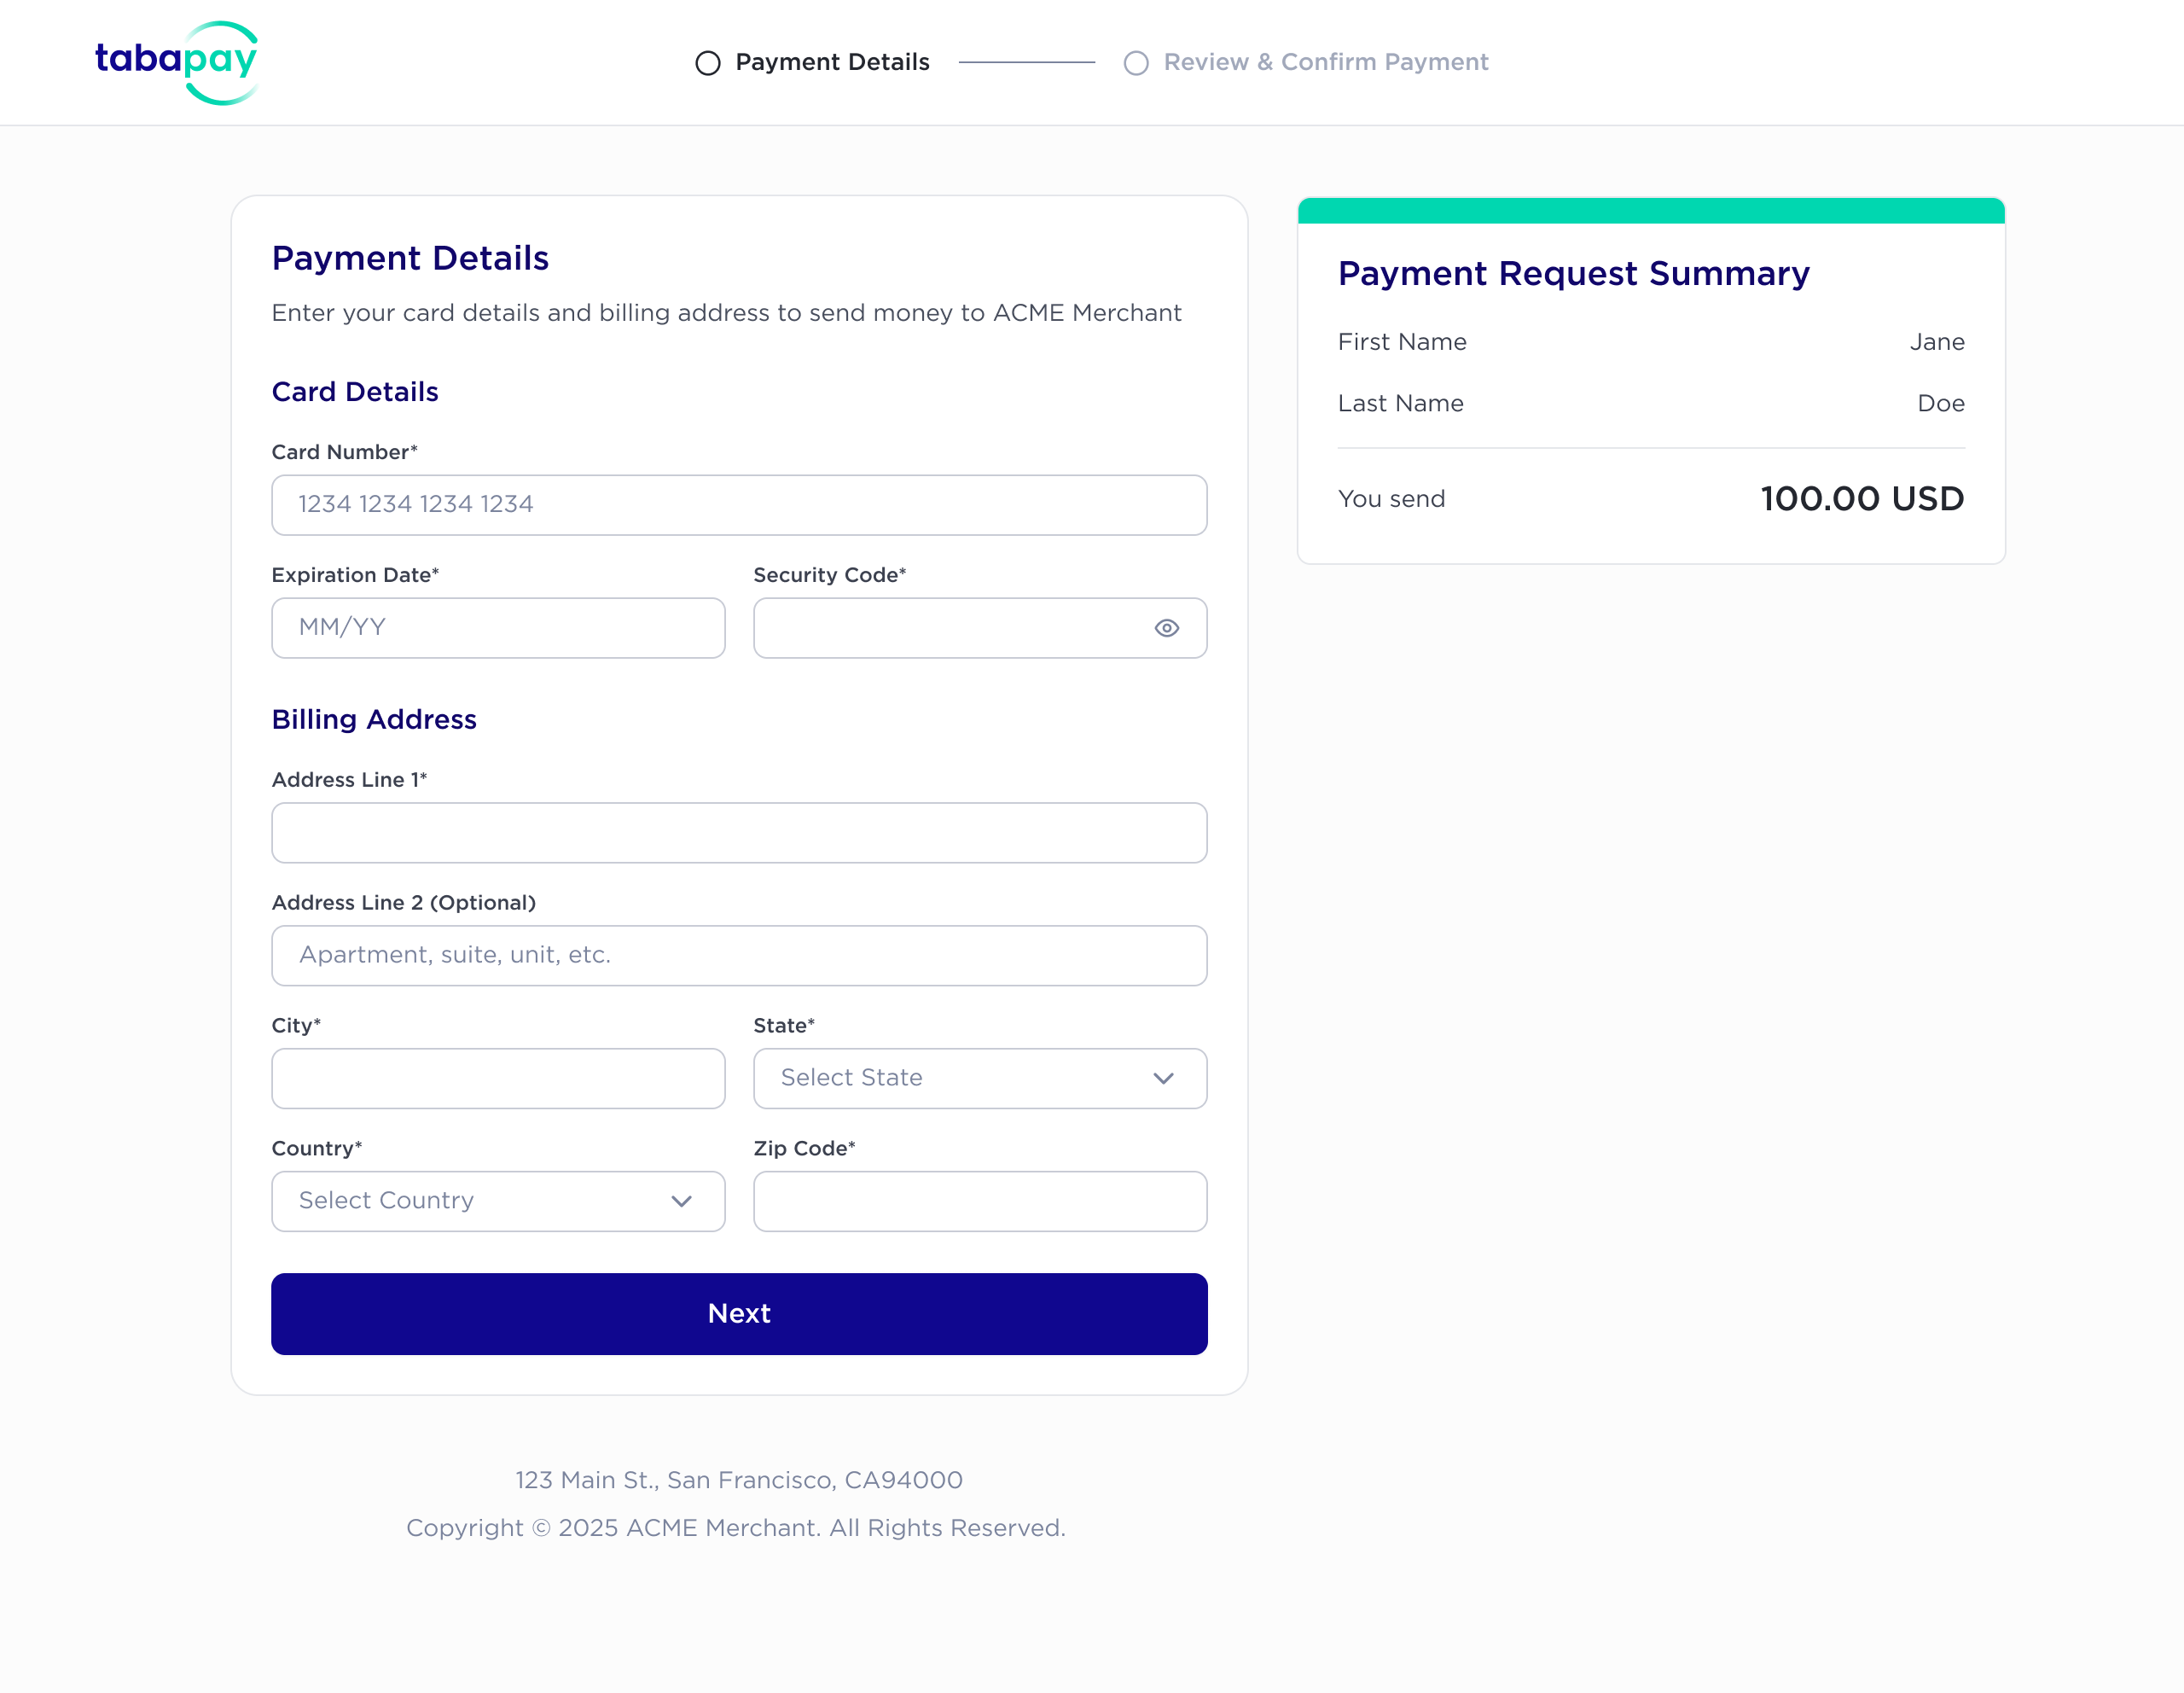The image size is (2184, 1693).
Task: Click the green summary header bar
Action: [1651, 210]
